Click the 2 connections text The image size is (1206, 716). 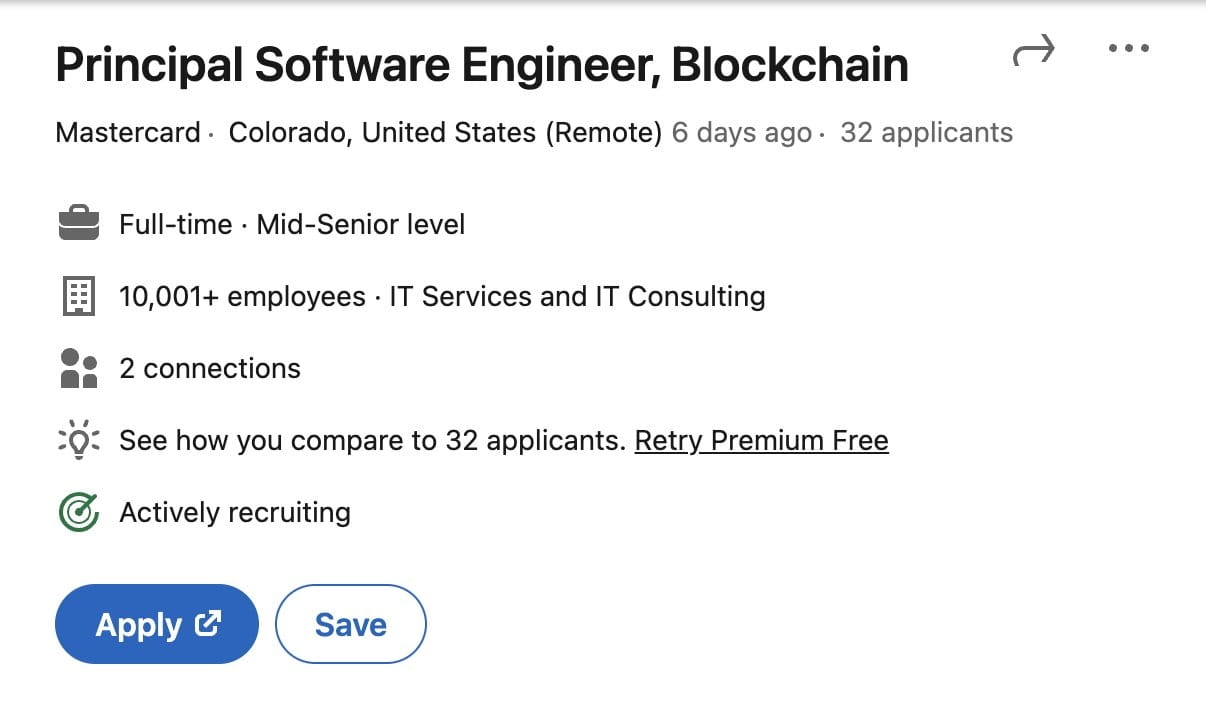tap(210, 368)
